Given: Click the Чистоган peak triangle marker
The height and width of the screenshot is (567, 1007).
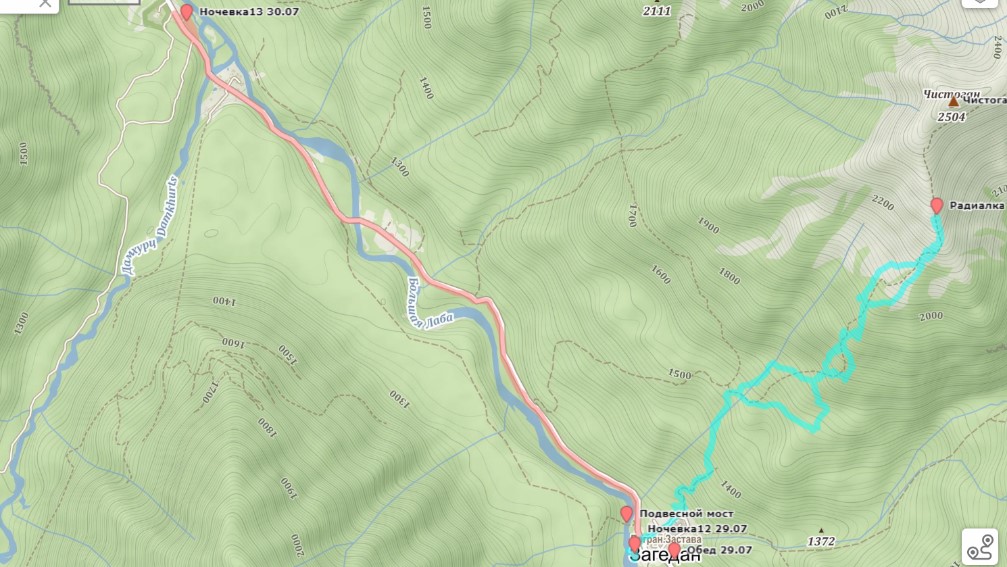Looking at the screenshot, I should tap(953, 101).
